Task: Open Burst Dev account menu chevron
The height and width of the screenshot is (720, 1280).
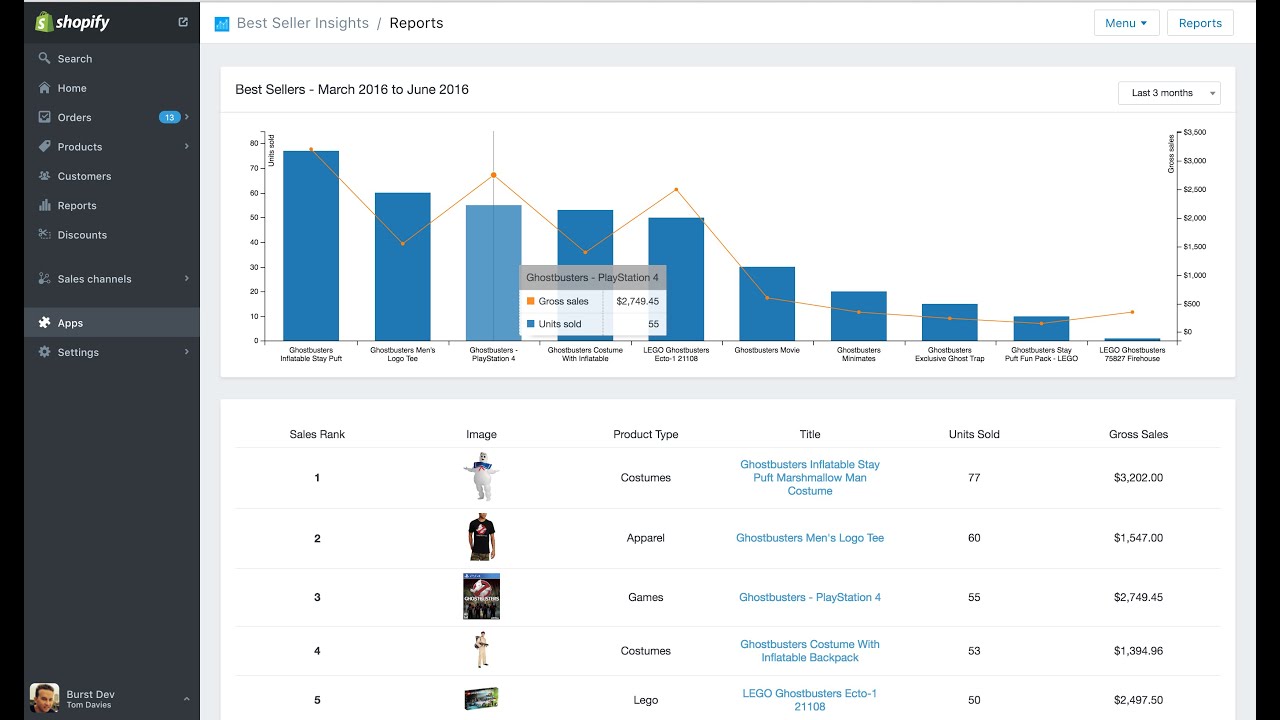Action: tap(186, 699)
